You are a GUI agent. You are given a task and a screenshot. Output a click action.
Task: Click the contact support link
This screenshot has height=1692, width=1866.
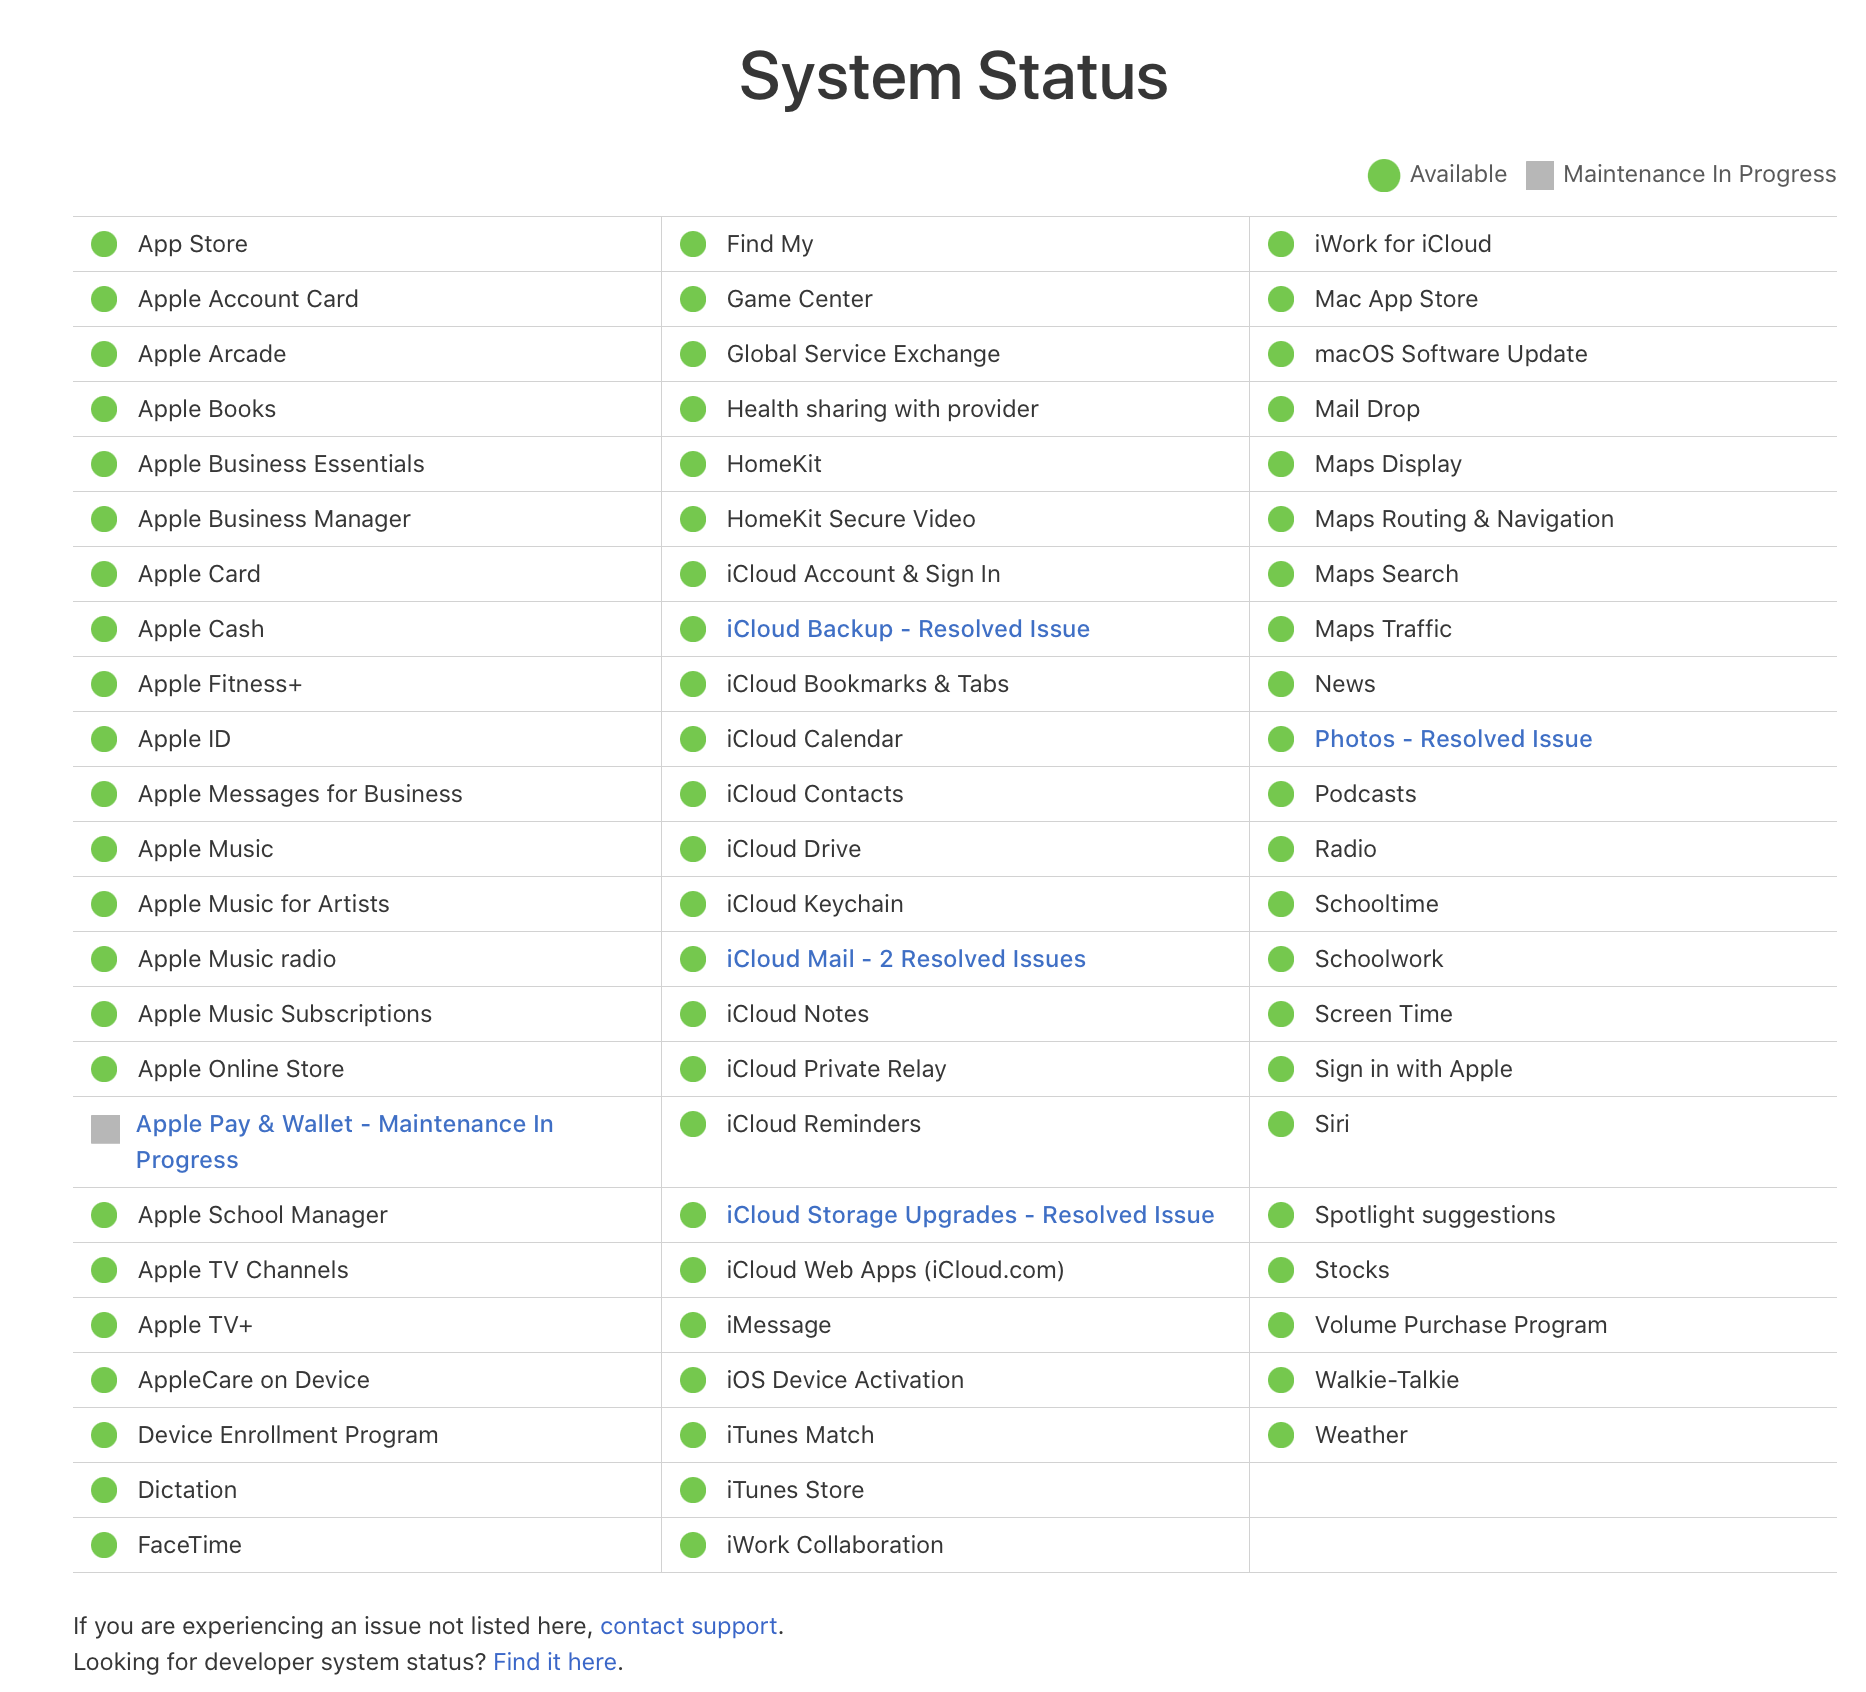[x=688, y=1626]
